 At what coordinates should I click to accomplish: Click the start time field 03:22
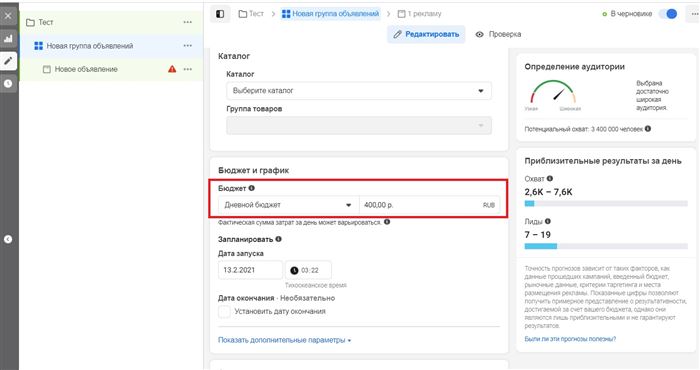click(x=308, y=270)
